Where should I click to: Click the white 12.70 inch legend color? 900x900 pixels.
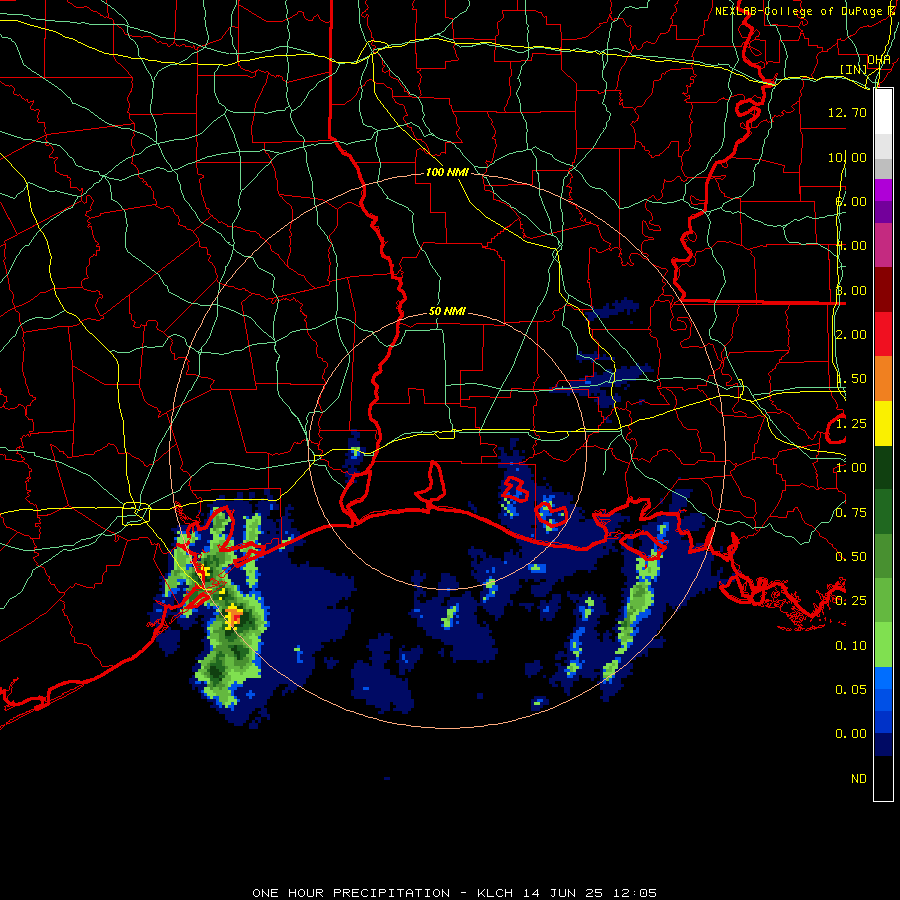pyautogui.click(x=883, y=111)
